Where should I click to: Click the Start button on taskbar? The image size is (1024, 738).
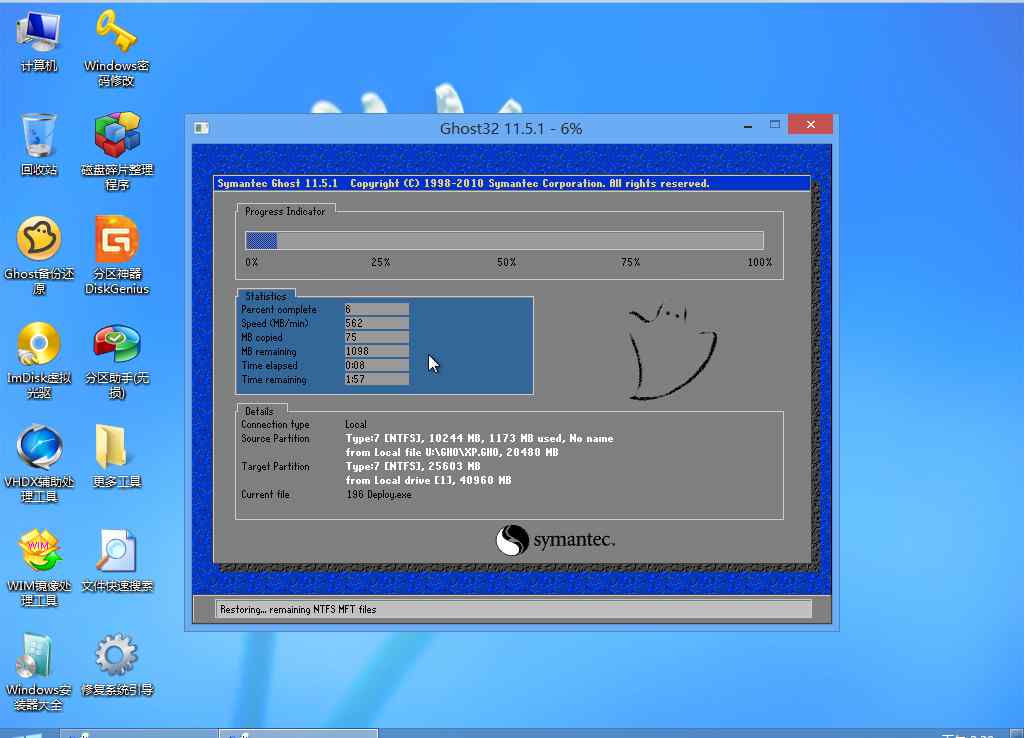coord(26,733)
